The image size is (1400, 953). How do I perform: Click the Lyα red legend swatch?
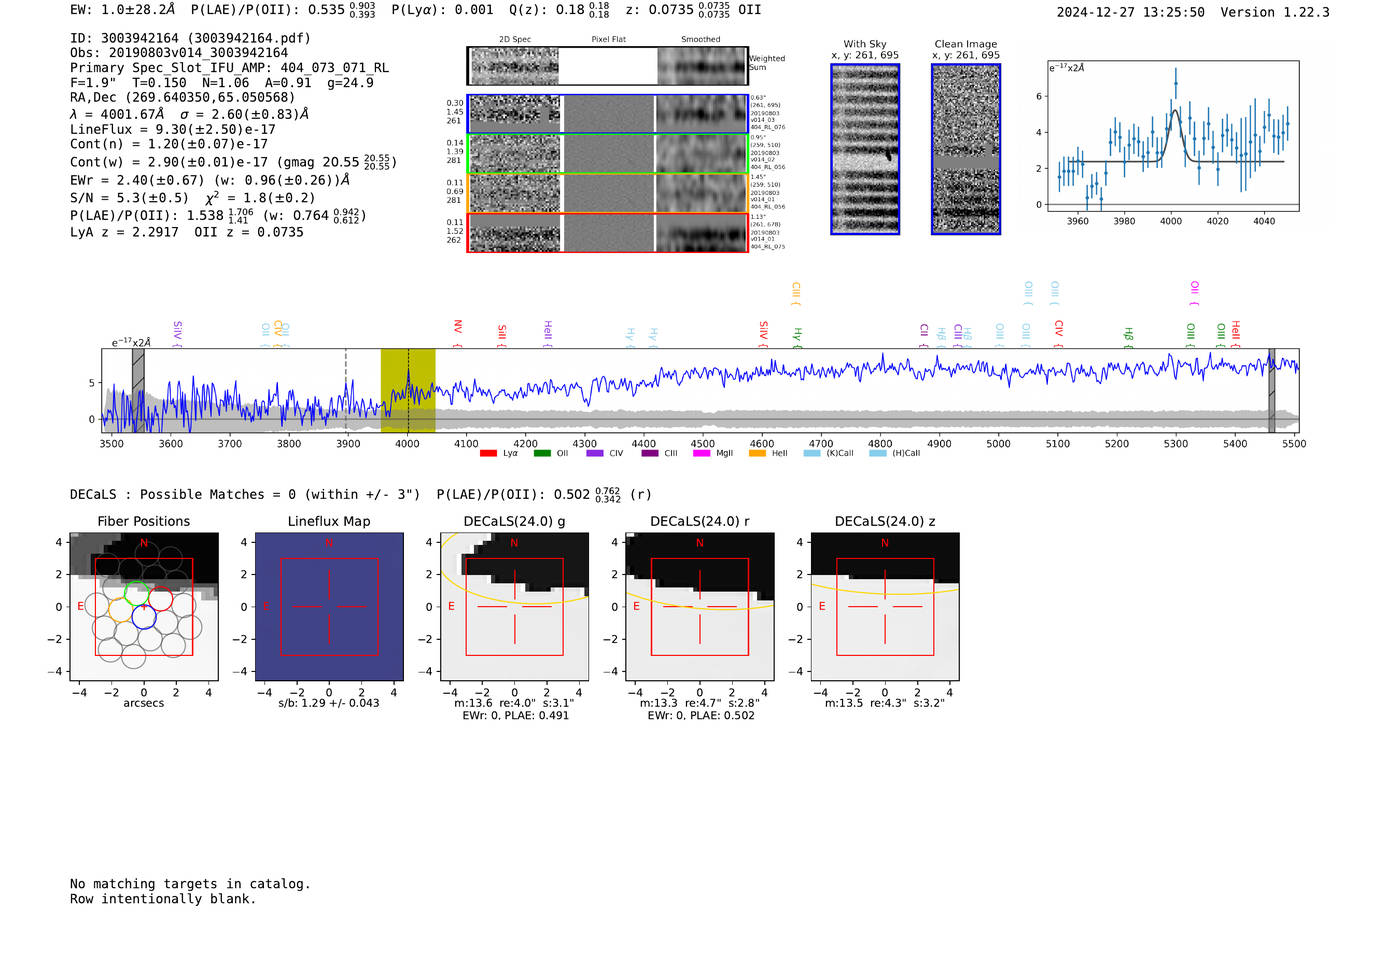[488, 453]
